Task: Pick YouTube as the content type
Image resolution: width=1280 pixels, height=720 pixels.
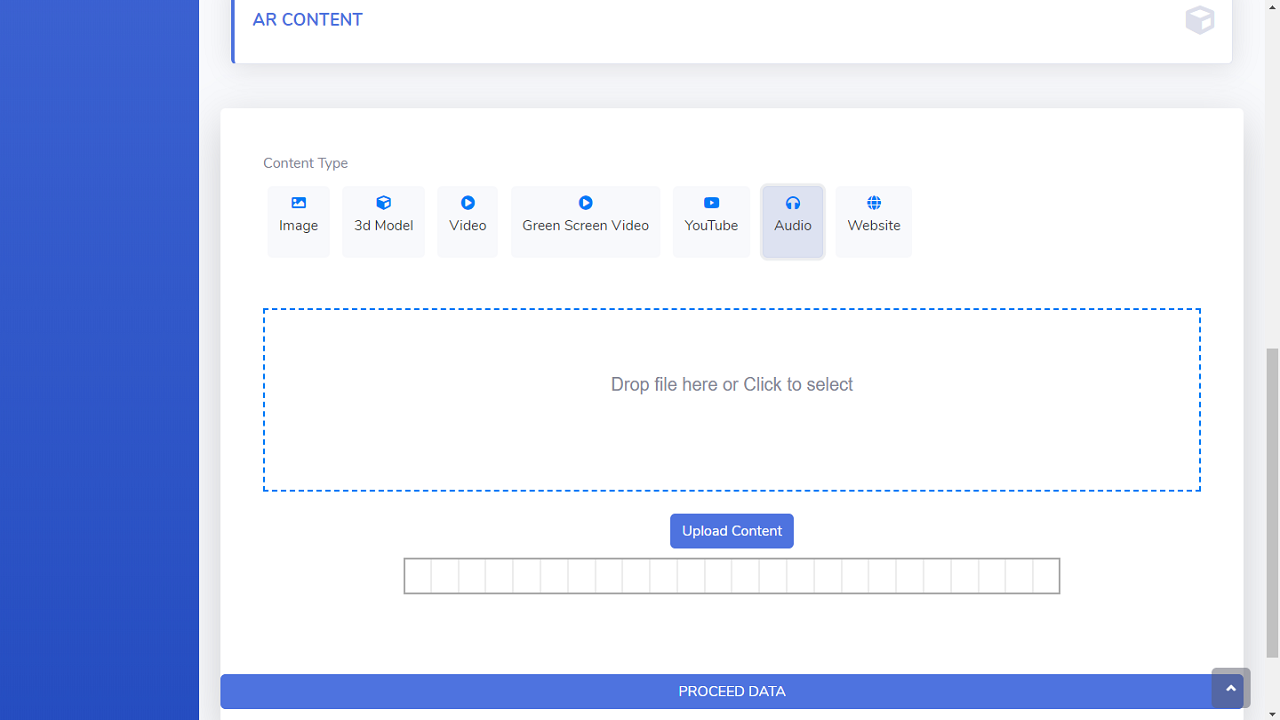Action: pos(711,222)
